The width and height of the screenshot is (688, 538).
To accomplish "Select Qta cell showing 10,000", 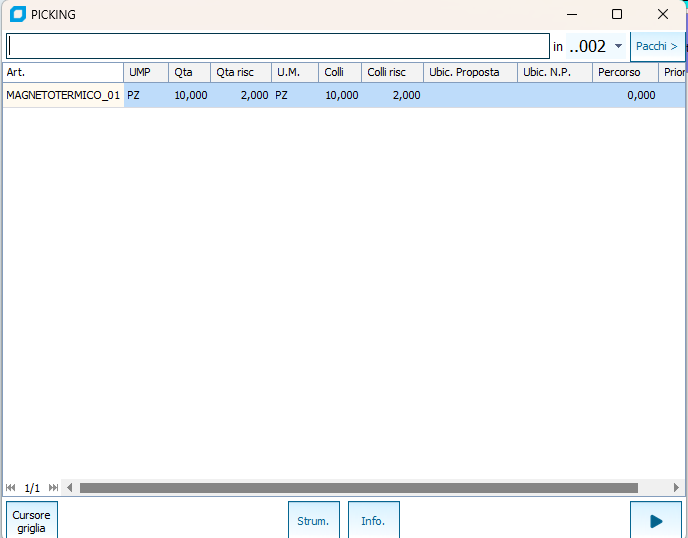I will [190, 95].
